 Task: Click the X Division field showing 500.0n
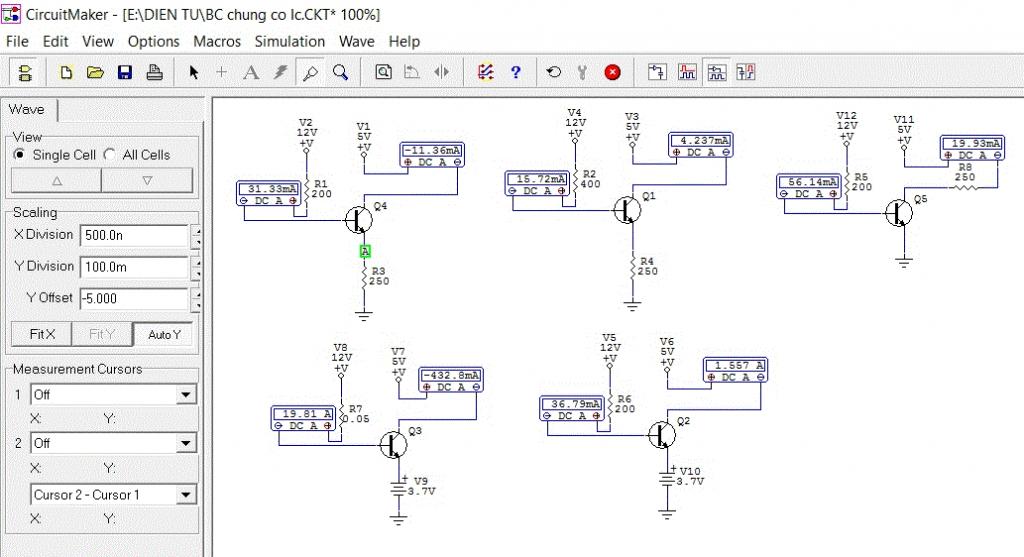click(x=135, y=236)
